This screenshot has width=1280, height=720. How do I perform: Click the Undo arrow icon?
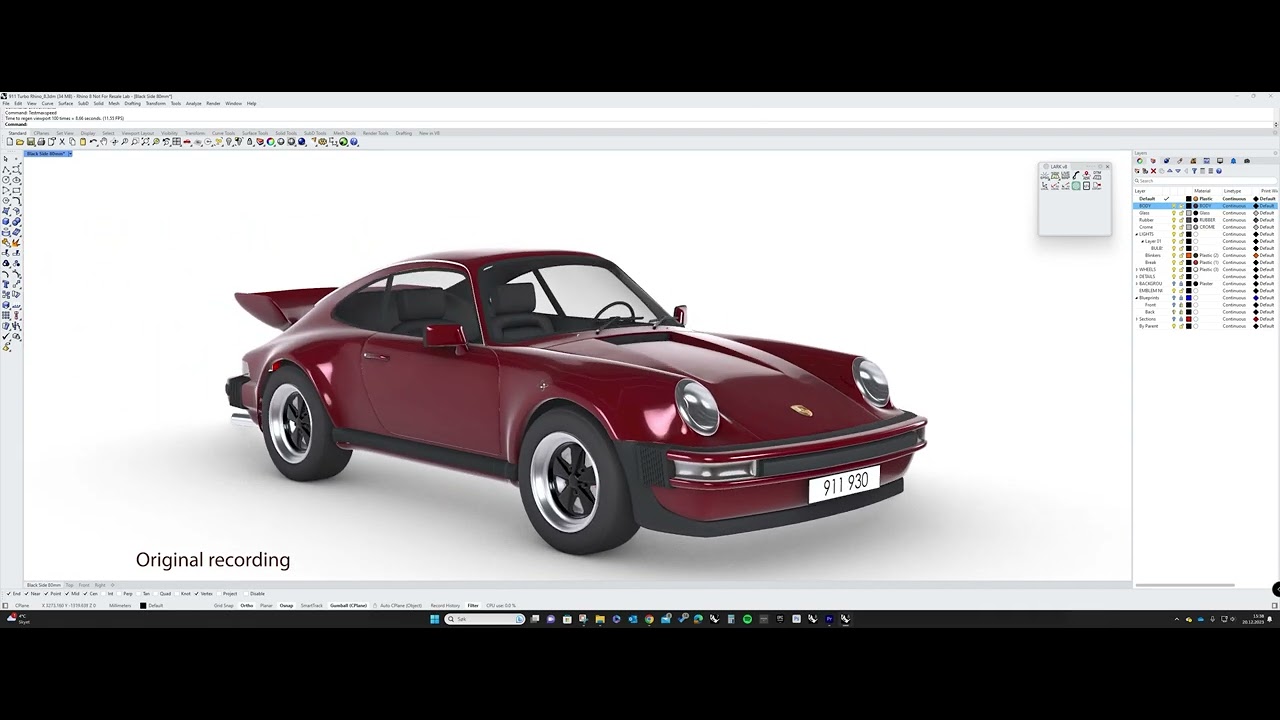pyautogui.click(x=93, y=142)
